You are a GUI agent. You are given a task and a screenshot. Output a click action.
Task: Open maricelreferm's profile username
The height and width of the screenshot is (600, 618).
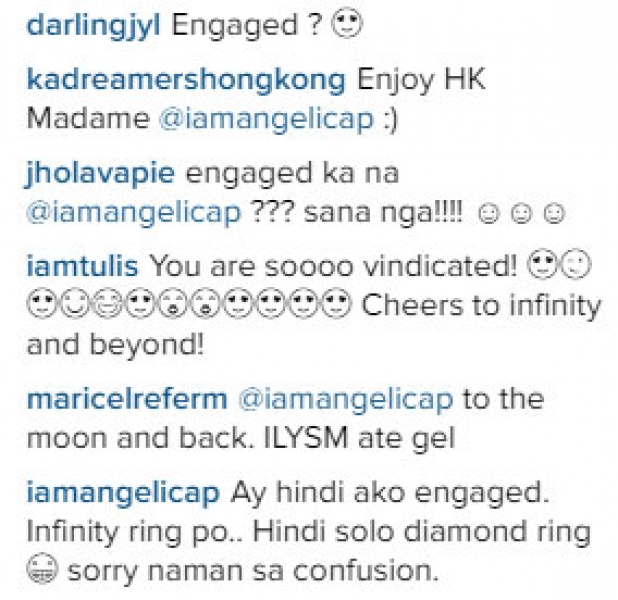coord(127,399)
